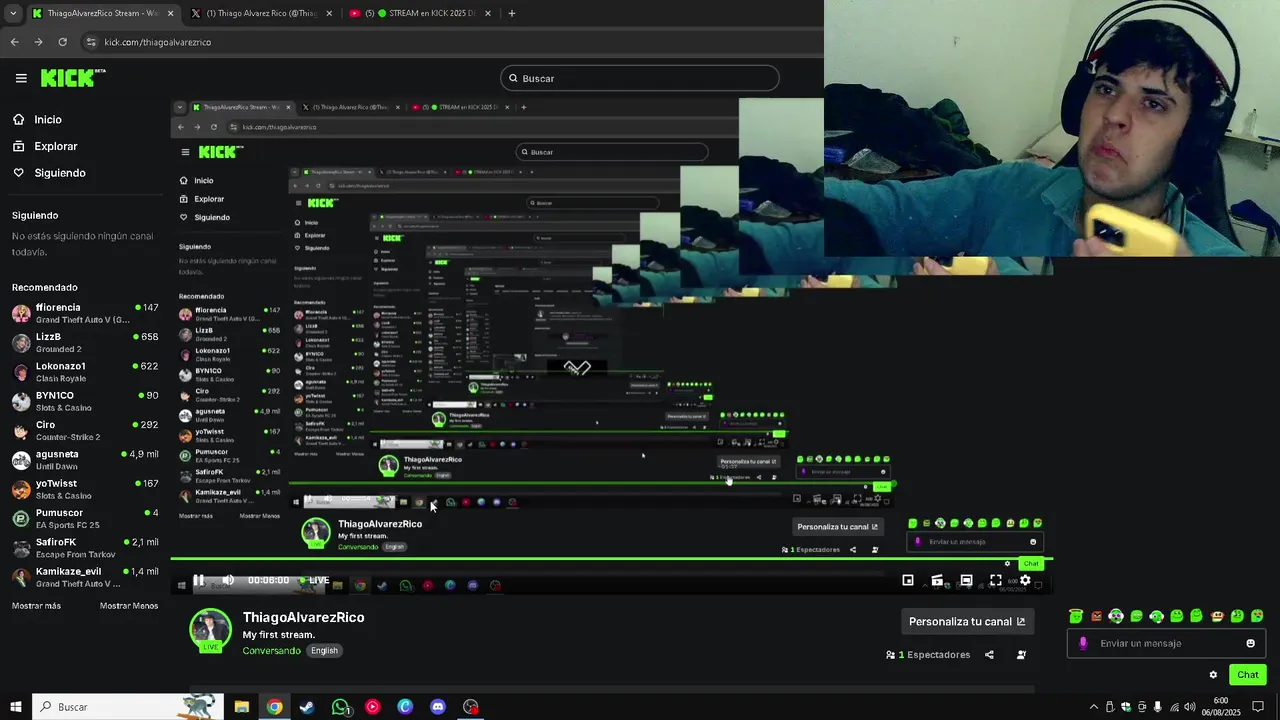Image resolution: width=1280 pixels, height=720 pixels.
Task: Open recommended channel ffiorencia
Action: pyautogui.click(x=85, y=313)
